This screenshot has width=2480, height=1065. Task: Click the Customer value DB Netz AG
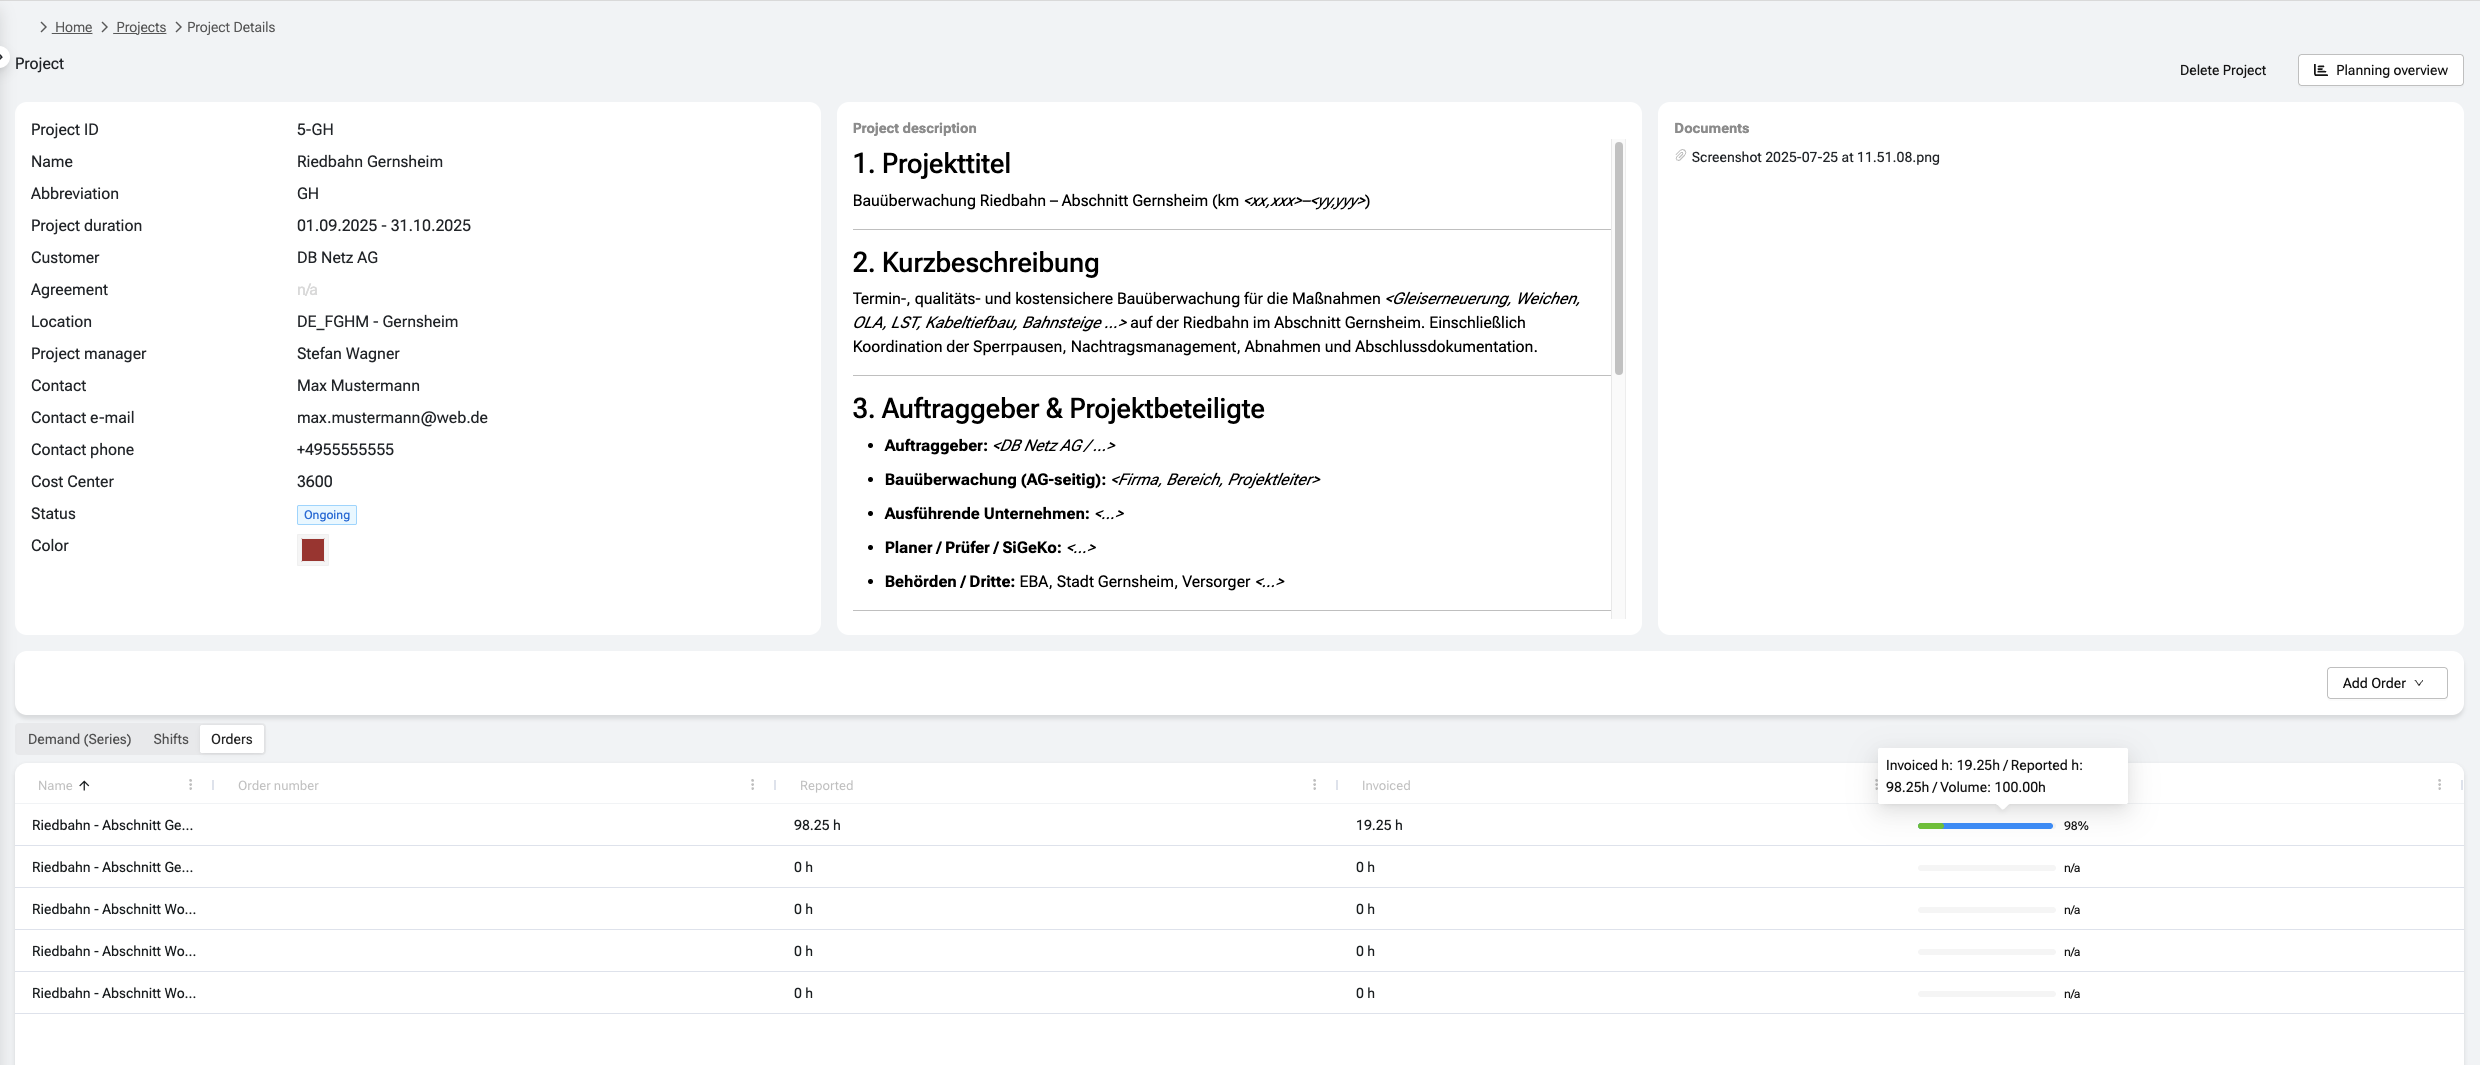pyautogui.click(x=337, y=257)
